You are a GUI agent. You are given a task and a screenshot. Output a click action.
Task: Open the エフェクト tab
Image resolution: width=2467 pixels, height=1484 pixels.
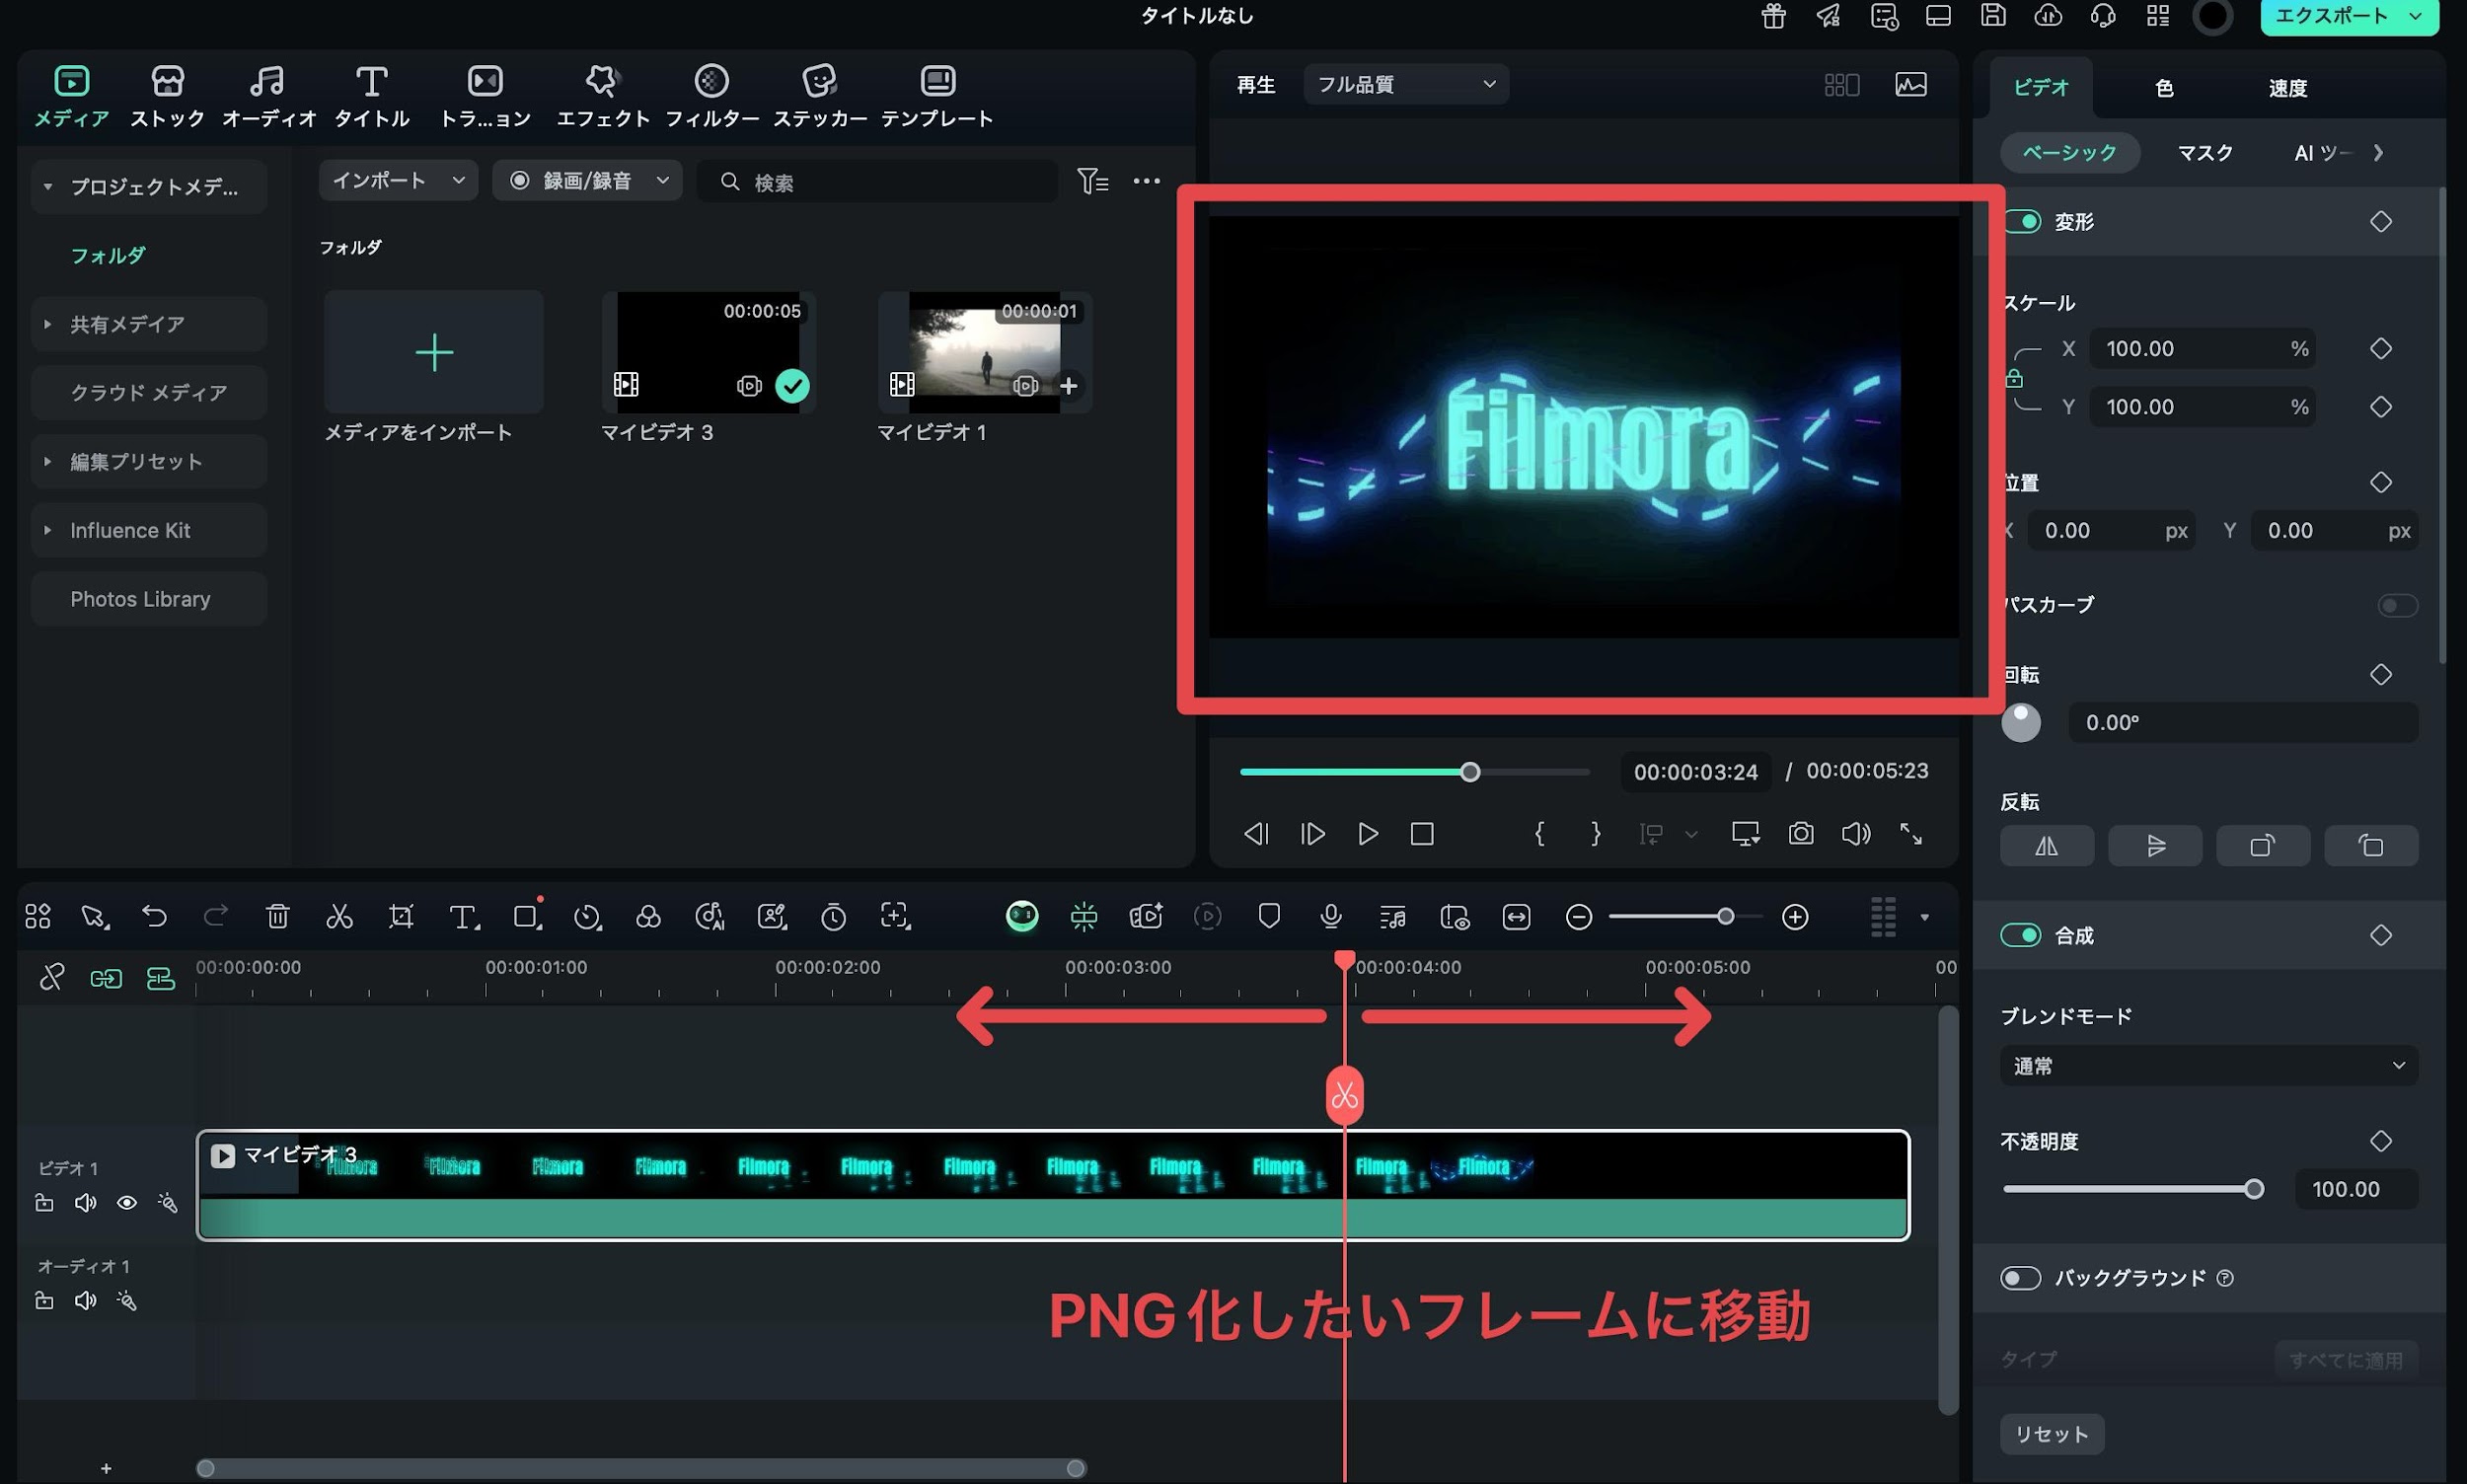click(602, 97)
